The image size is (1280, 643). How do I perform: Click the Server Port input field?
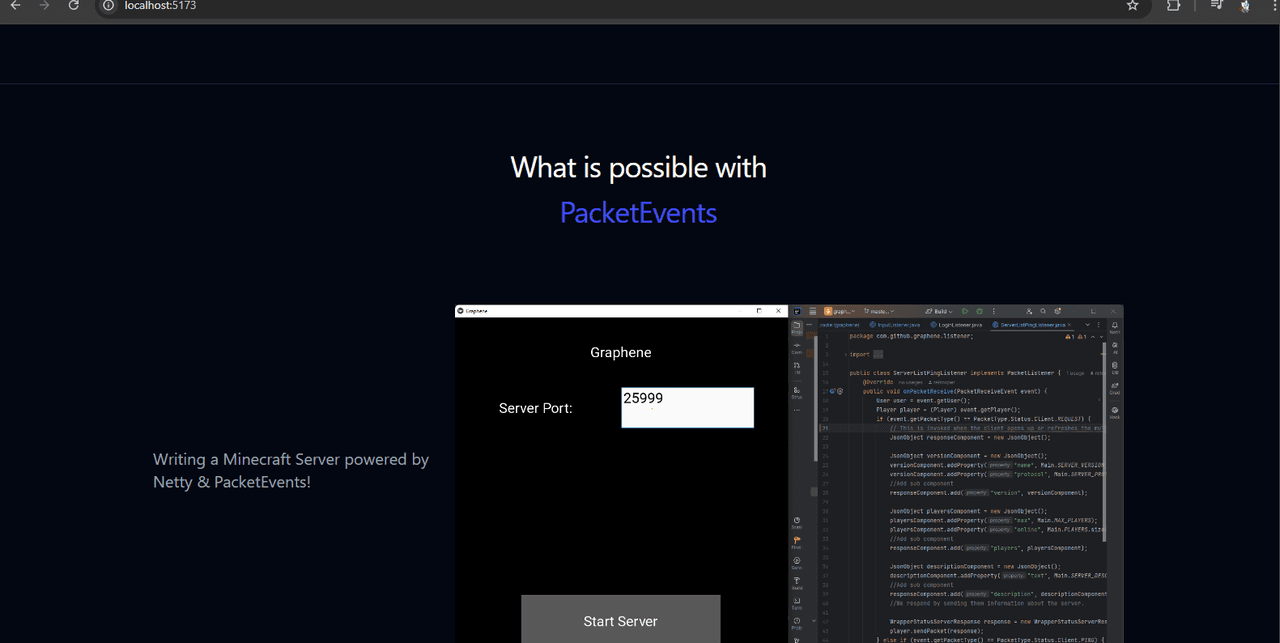687,408
